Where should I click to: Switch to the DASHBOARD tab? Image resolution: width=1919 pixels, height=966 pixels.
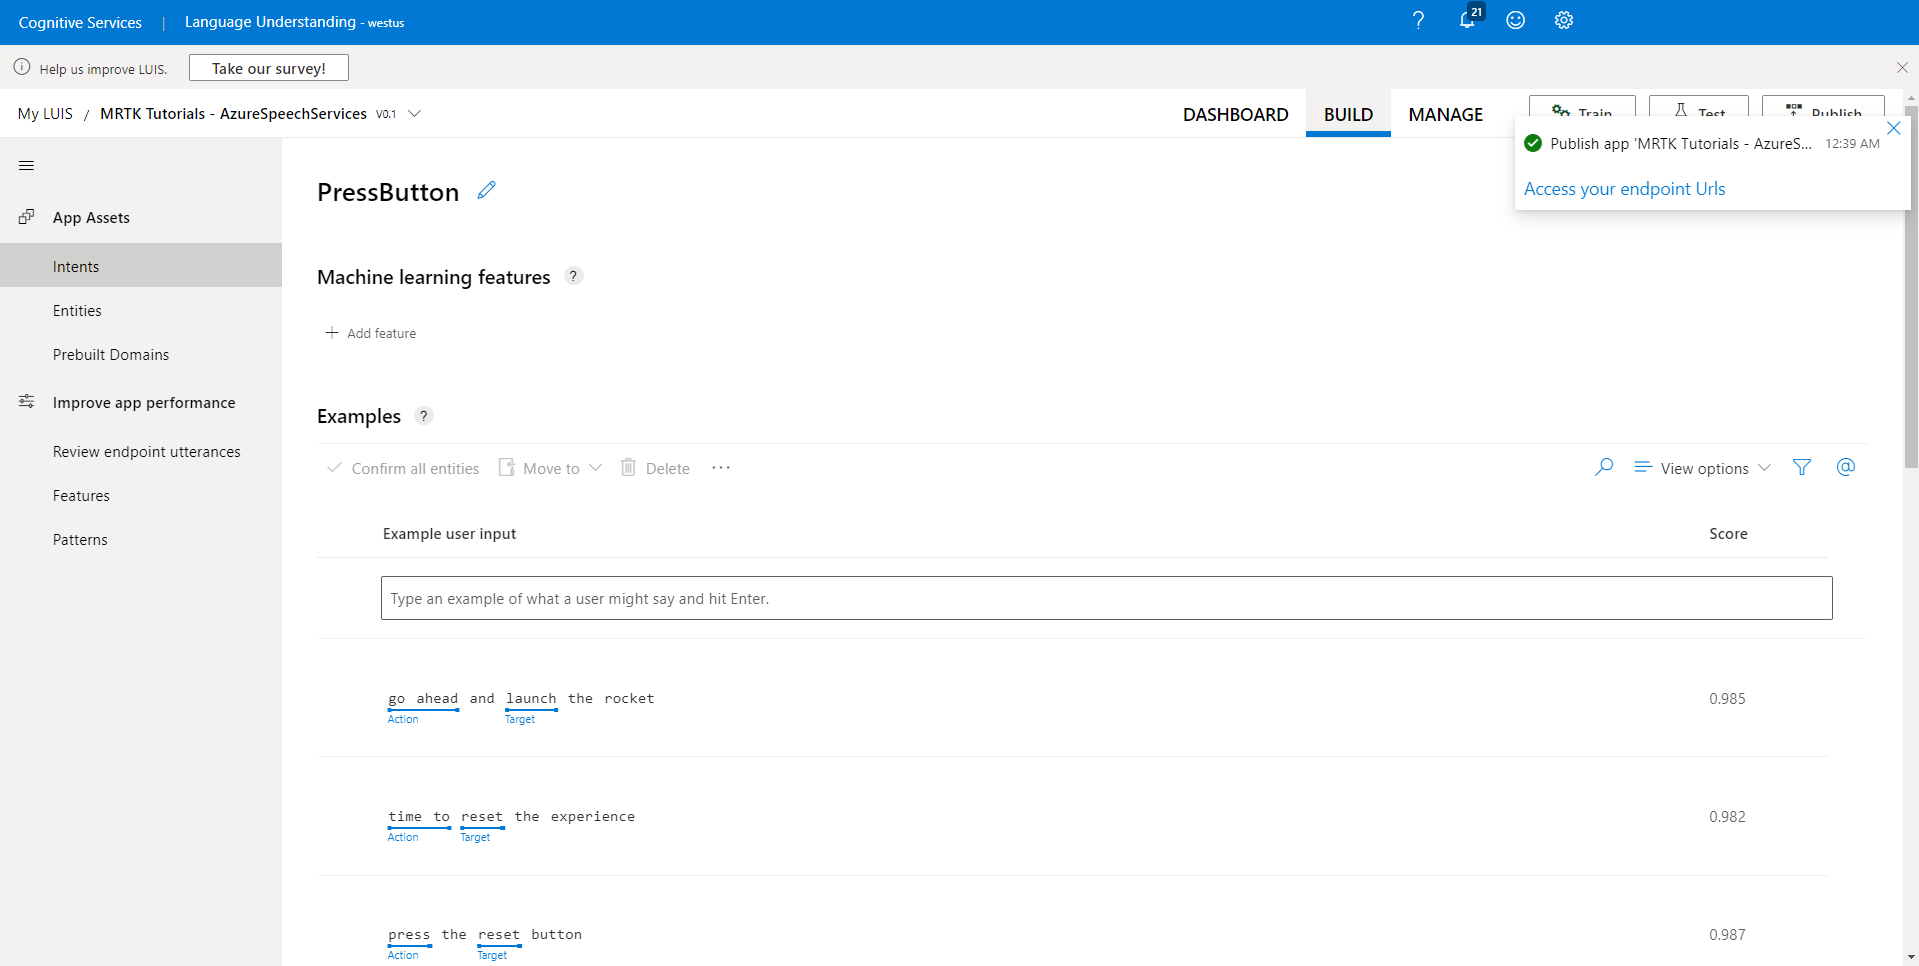pyautogui.click(x=1235, y=114)
